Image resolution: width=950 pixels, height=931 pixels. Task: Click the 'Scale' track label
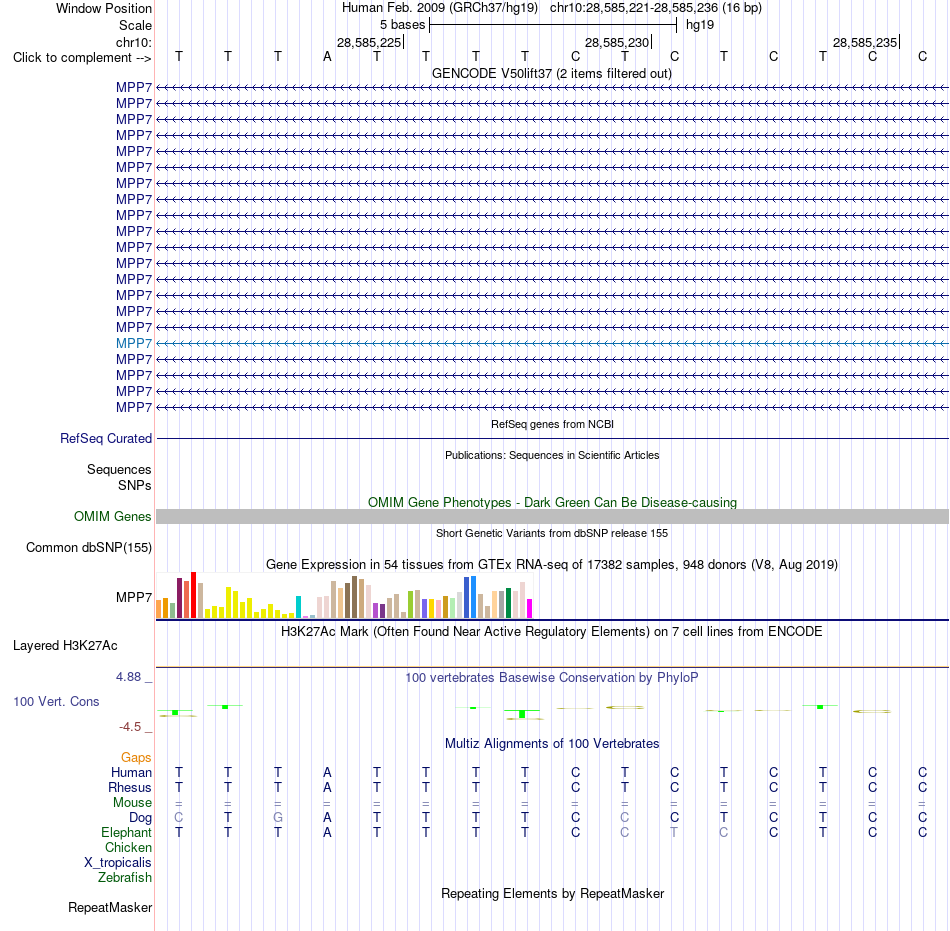click(x=135, y=25)
